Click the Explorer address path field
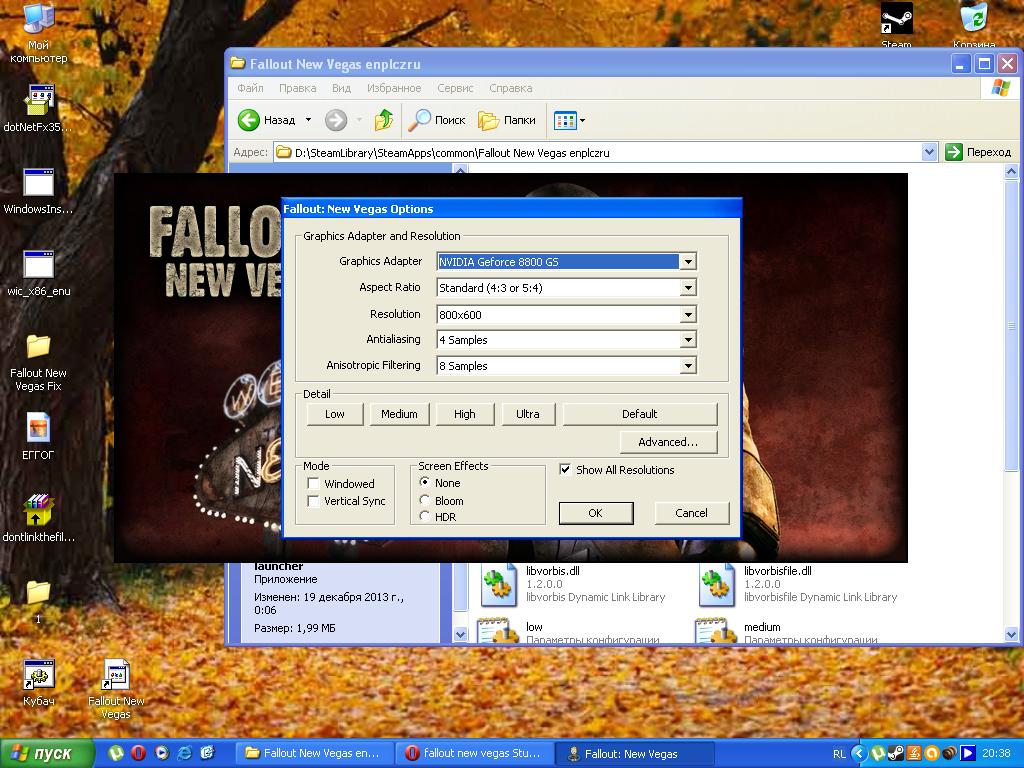Screen dimensions: 1024x768 pyautogui.click(x=598, y=153)
